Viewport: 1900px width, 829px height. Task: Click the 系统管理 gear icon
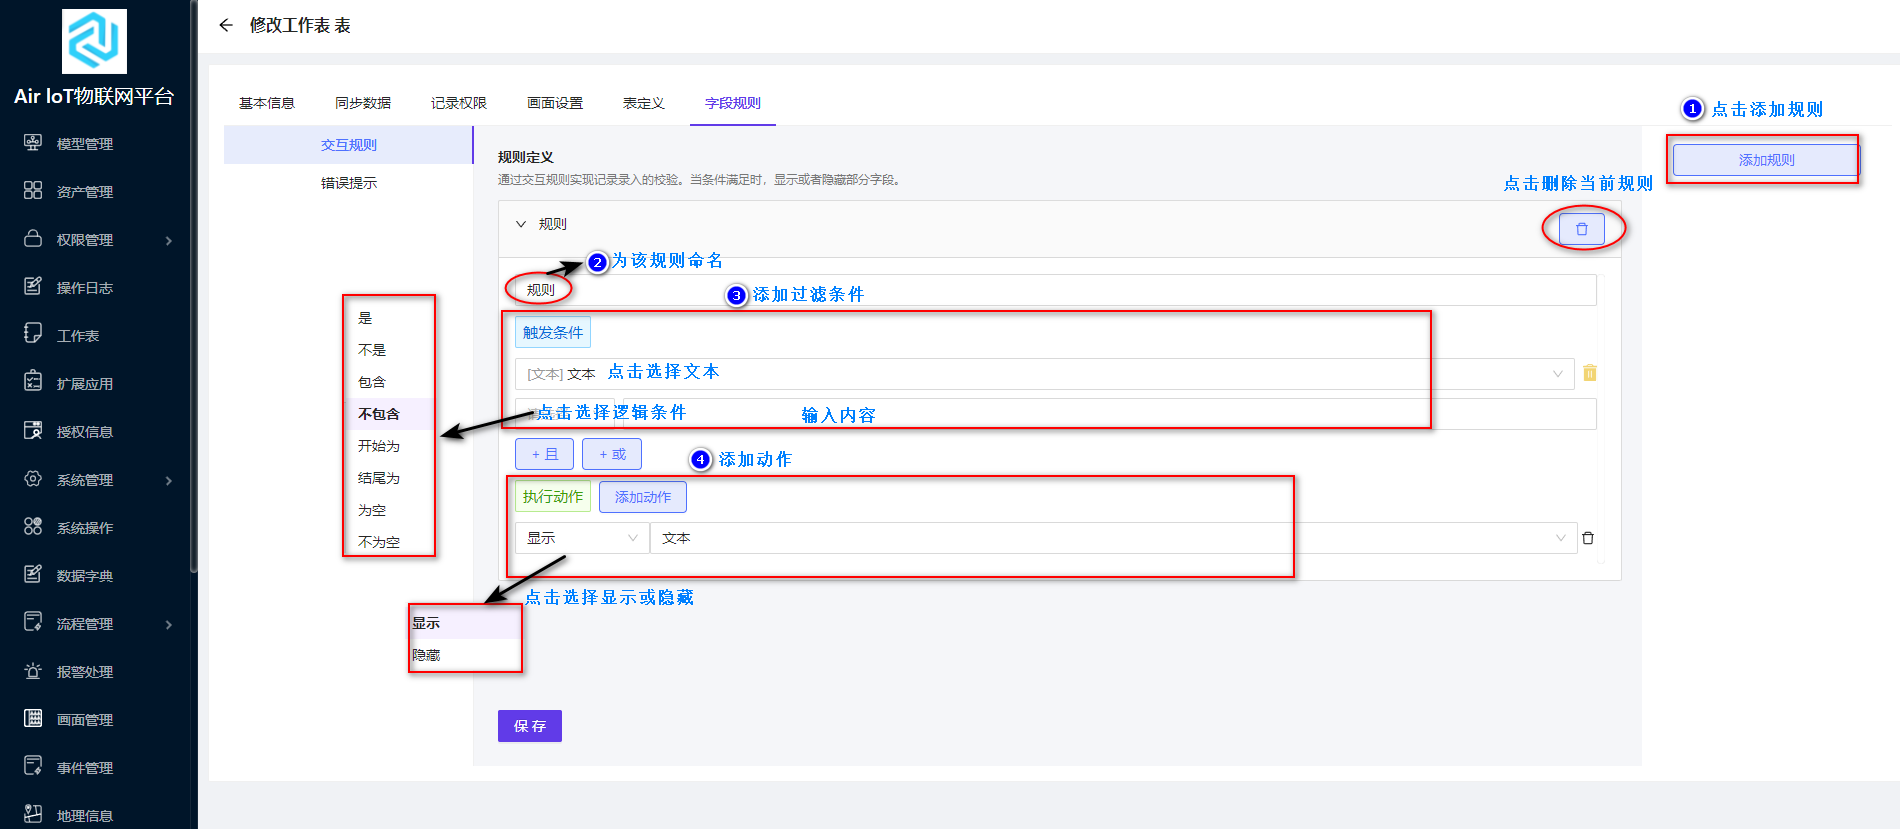33,479
